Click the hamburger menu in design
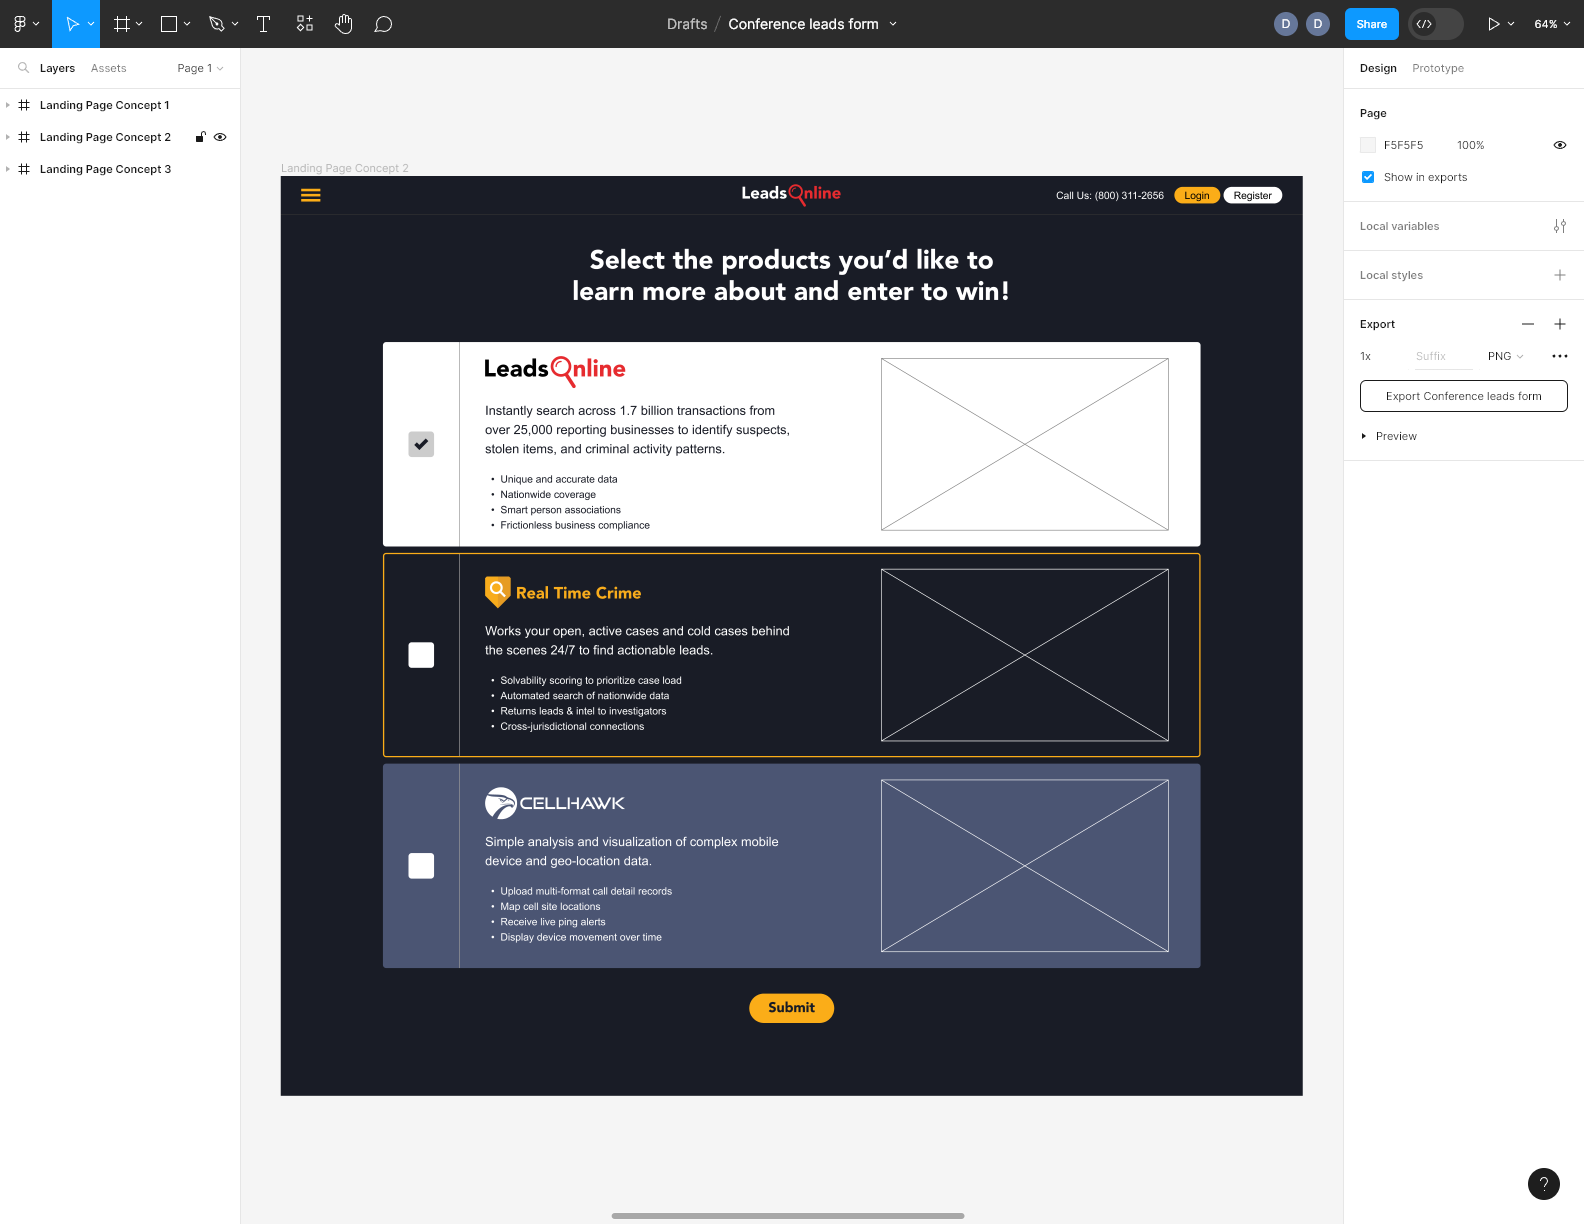This screenshot has height=1224, width=1584. click(311, 195)
